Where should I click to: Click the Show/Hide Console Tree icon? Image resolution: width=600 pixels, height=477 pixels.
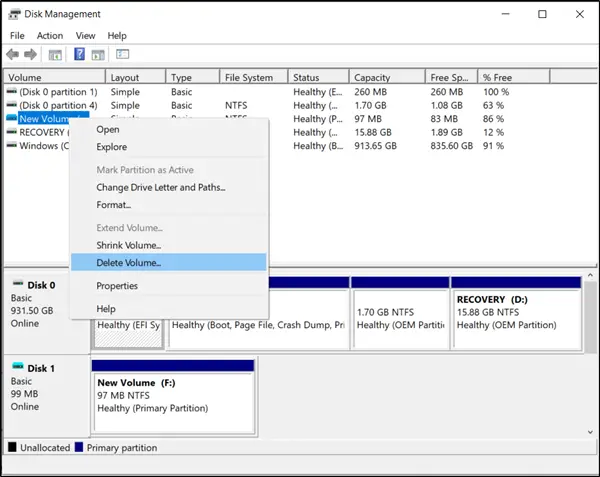56,54
